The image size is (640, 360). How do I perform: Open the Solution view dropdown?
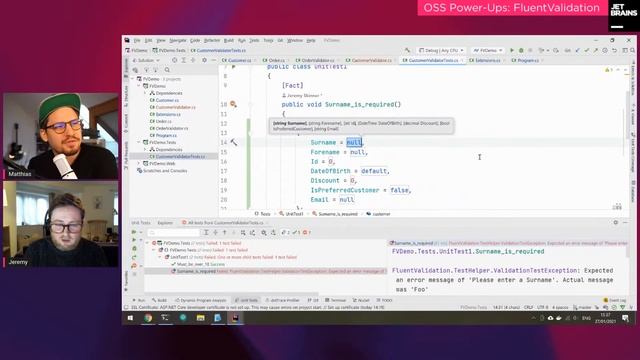[x=146, y=60]
